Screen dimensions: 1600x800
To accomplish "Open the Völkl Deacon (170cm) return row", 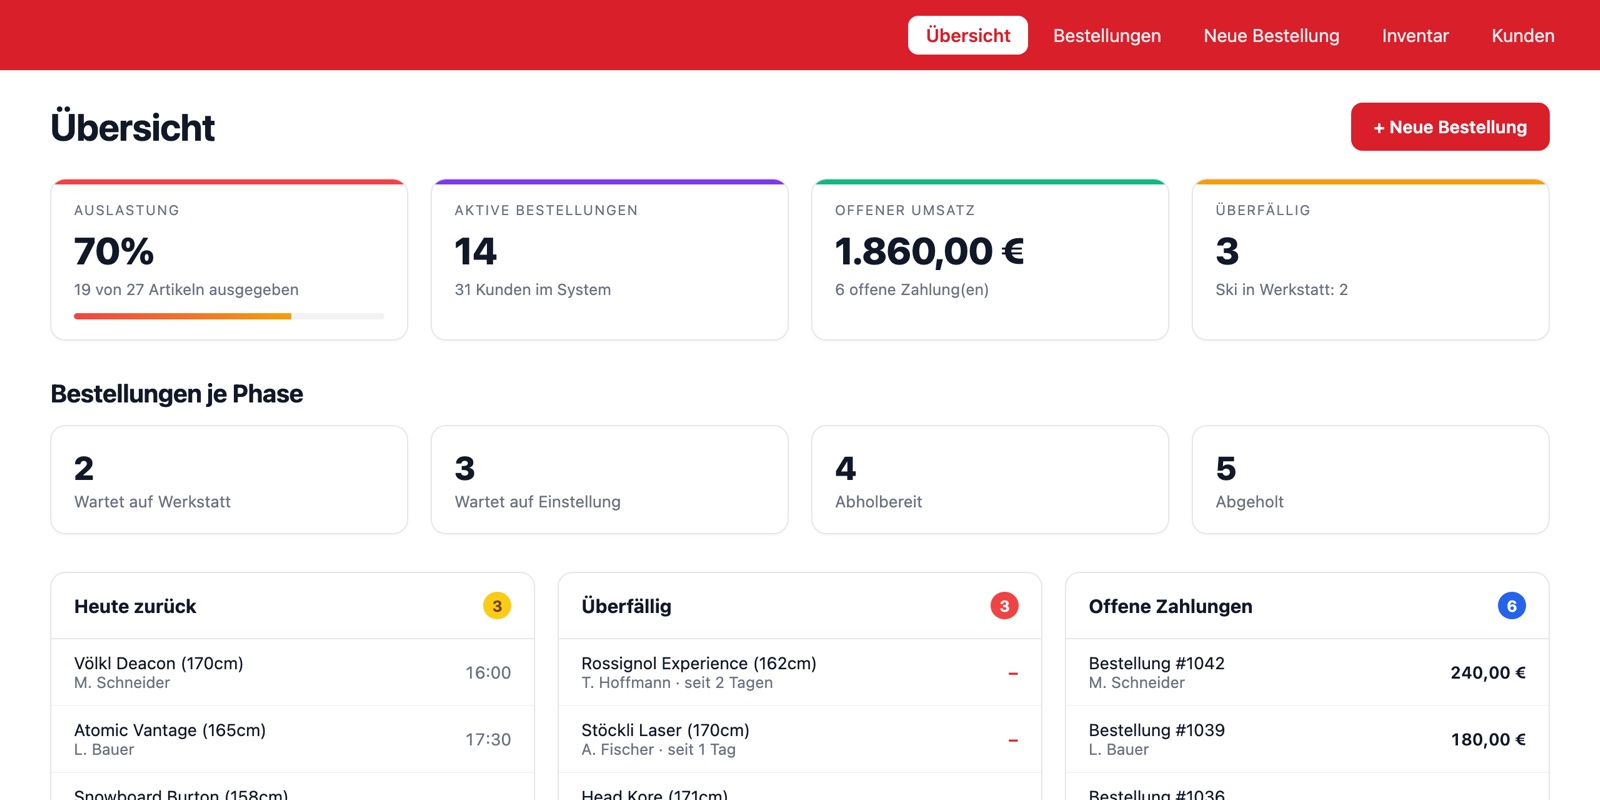I will click(x=292, y=673).
